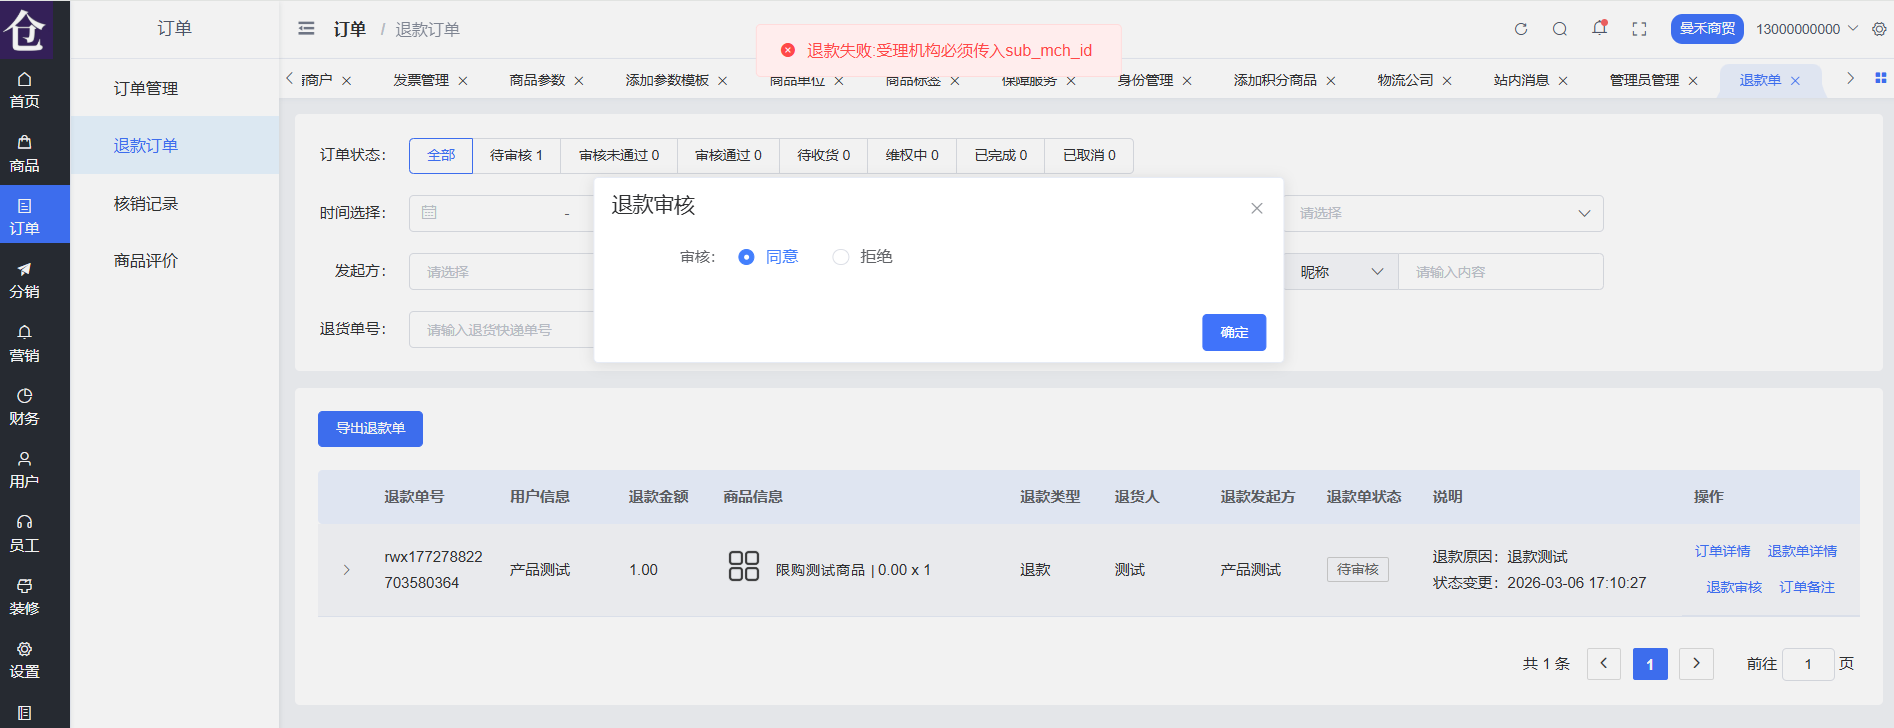Screen dimensions: 1894x728
Task: Click the 退货单号 input field
Action: 501,330
